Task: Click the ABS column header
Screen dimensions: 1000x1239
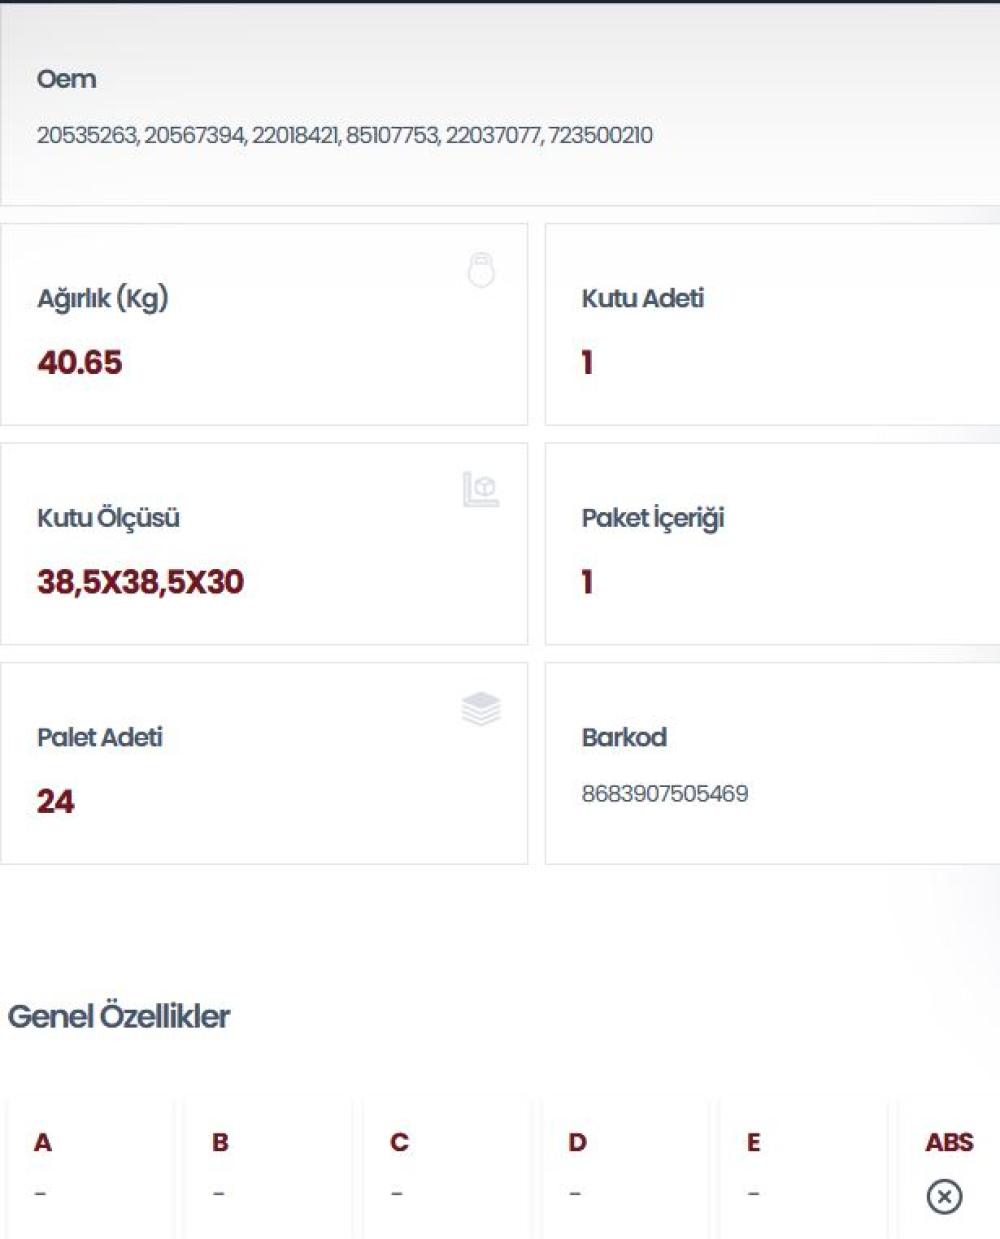Action: click(948, 1142)
